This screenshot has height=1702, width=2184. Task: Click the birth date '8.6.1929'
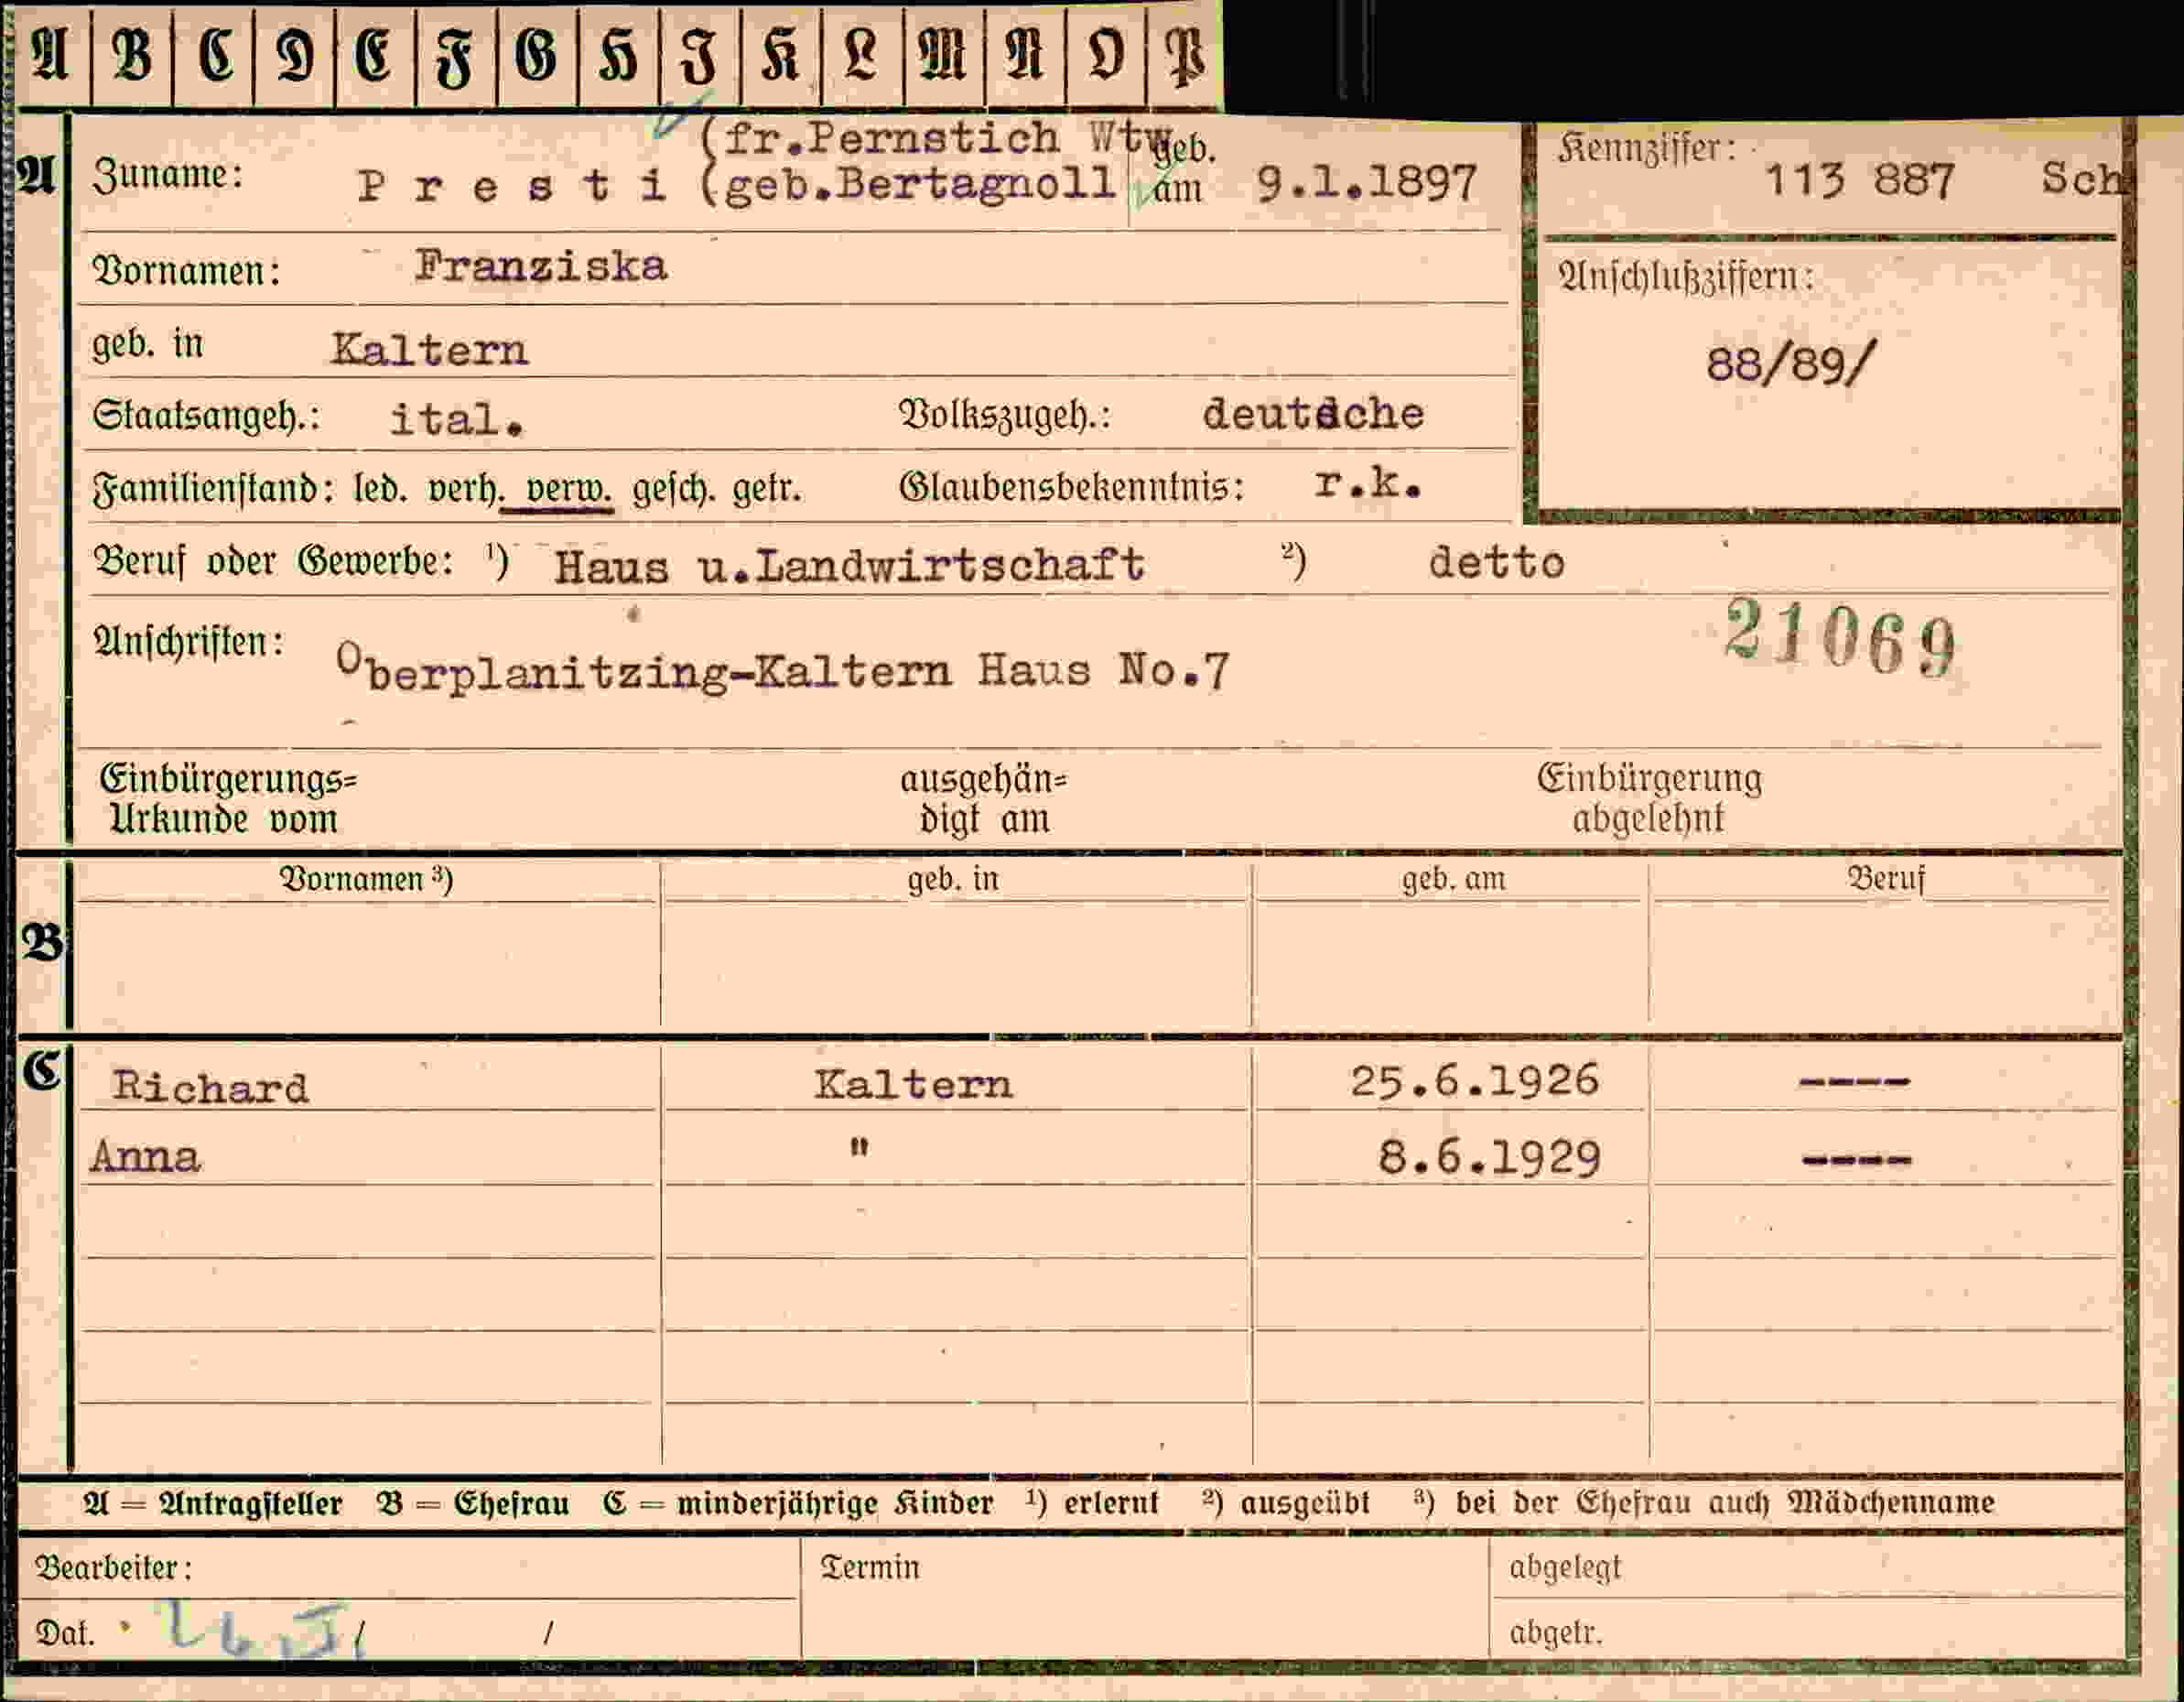(1489, 1158)
